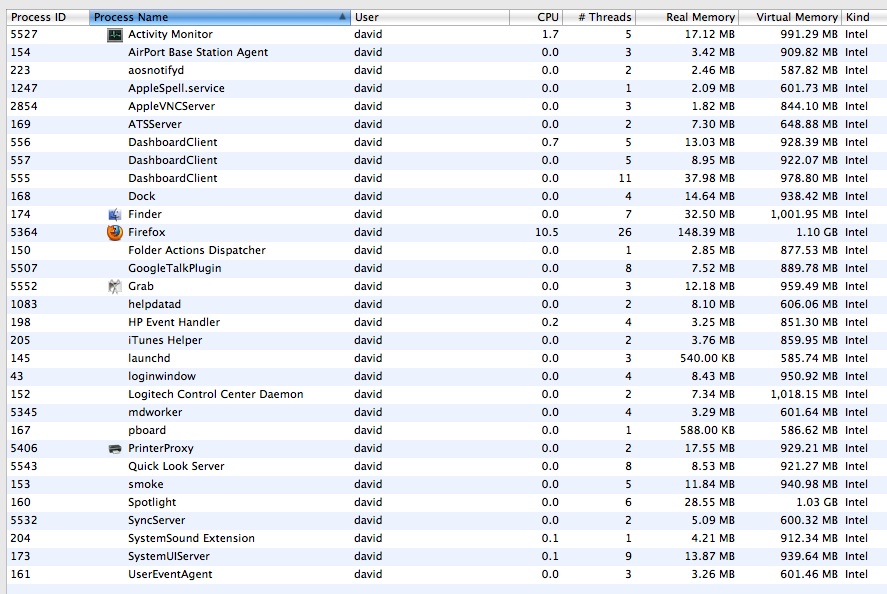The height and width of the screenshot is (594, 887).
Task: Select the AppleVNCServer process
Action: pyautogui.click(x=171, y=106)
